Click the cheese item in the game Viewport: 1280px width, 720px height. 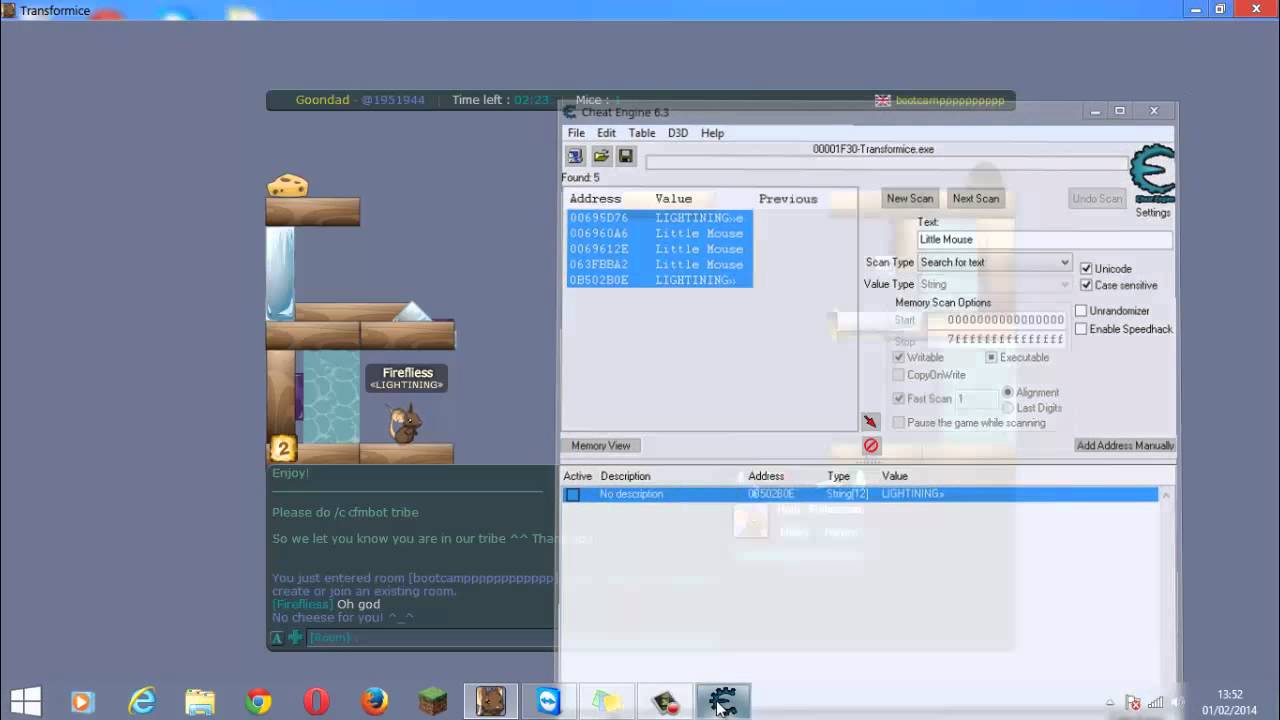click(x=288, y=186)
